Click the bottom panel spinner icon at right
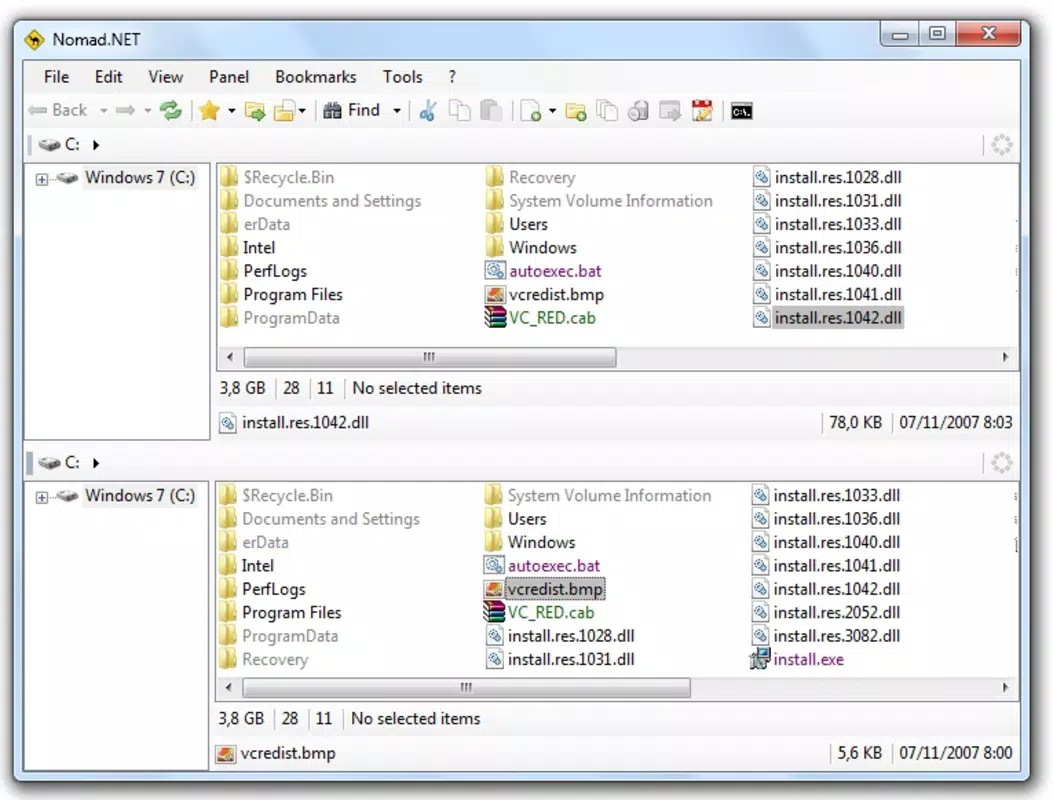 [x=1001, y=462]
